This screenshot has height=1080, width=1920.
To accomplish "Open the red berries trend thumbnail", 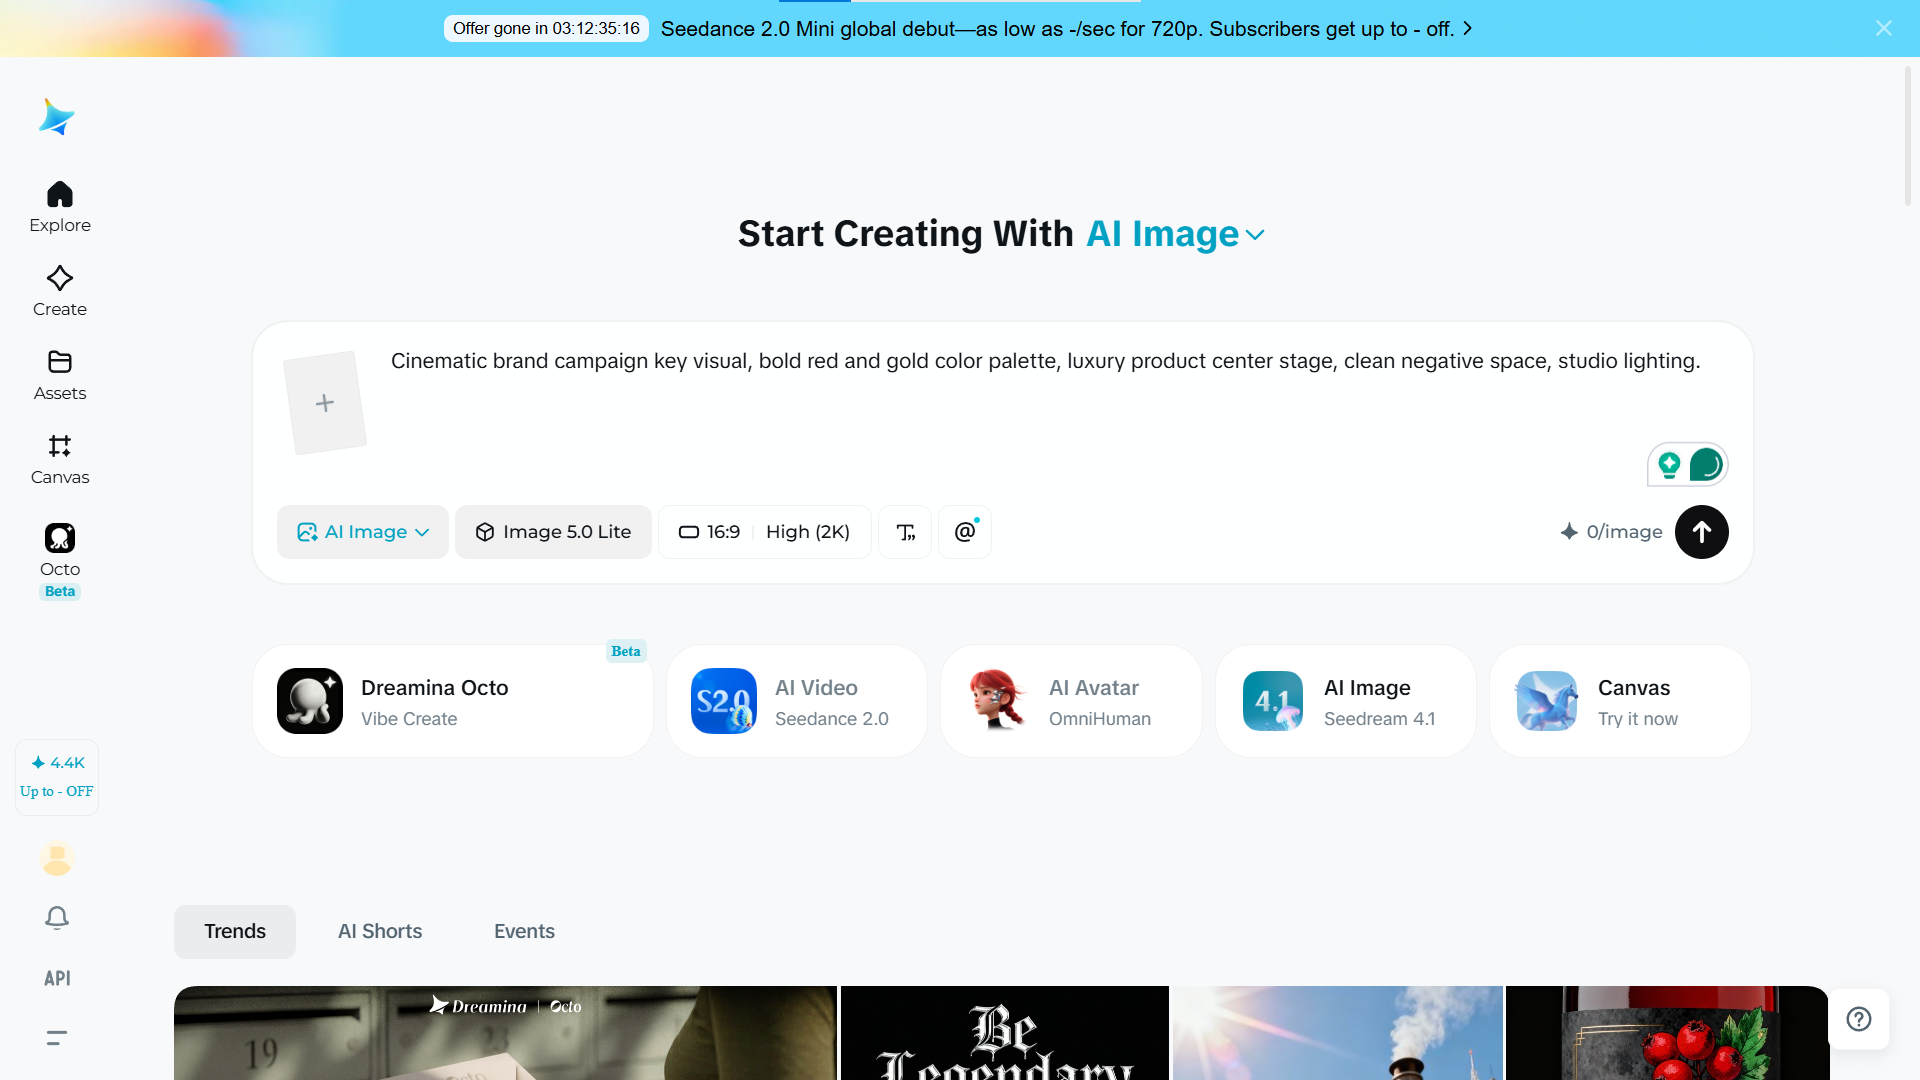I will 1668,1033.
